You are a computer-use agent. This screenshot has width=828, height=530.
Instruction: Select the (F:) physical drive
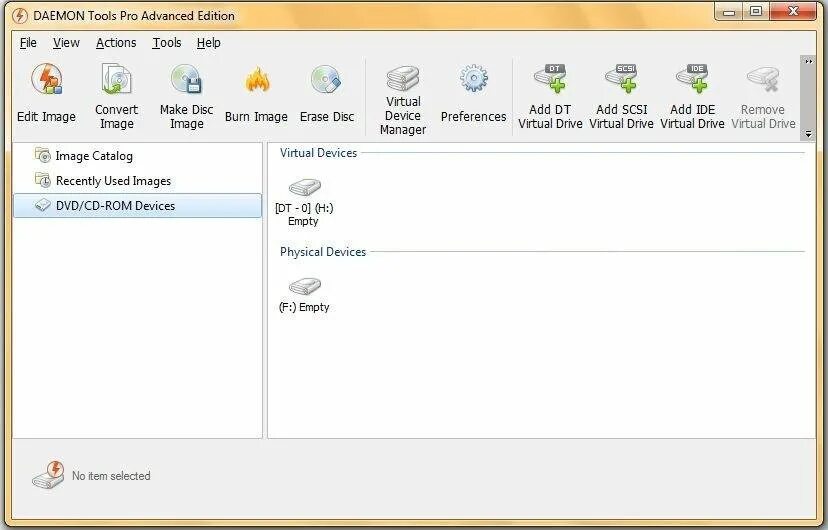point(304,295)
